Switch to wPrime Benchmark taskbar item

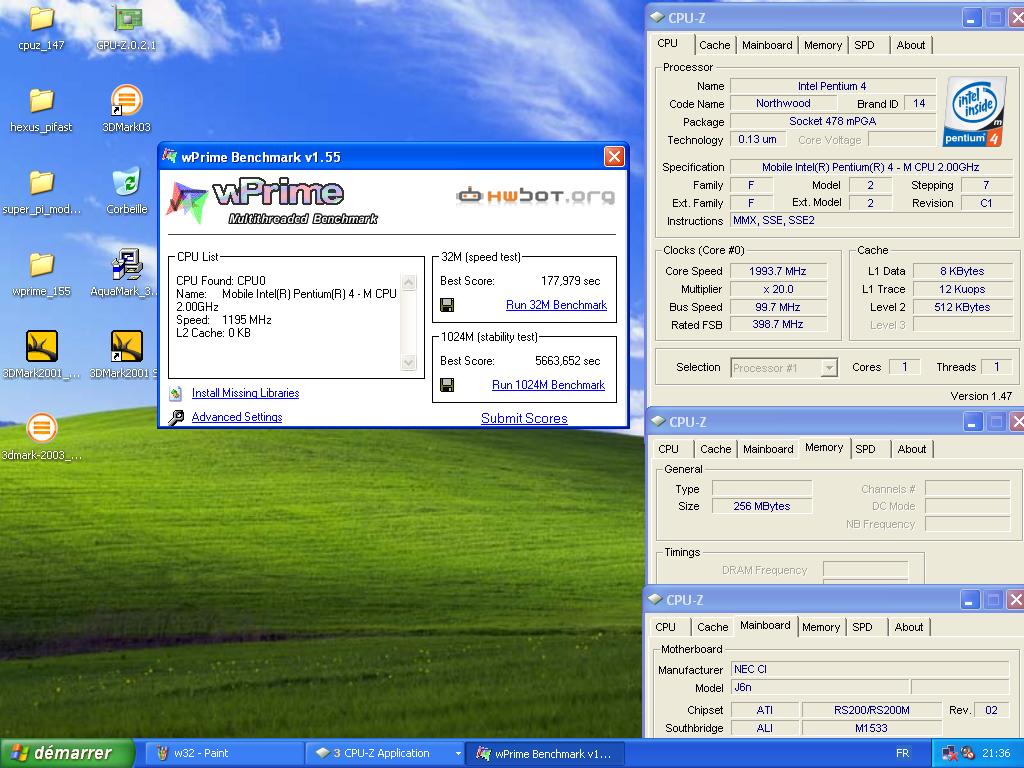coord(545,754)
